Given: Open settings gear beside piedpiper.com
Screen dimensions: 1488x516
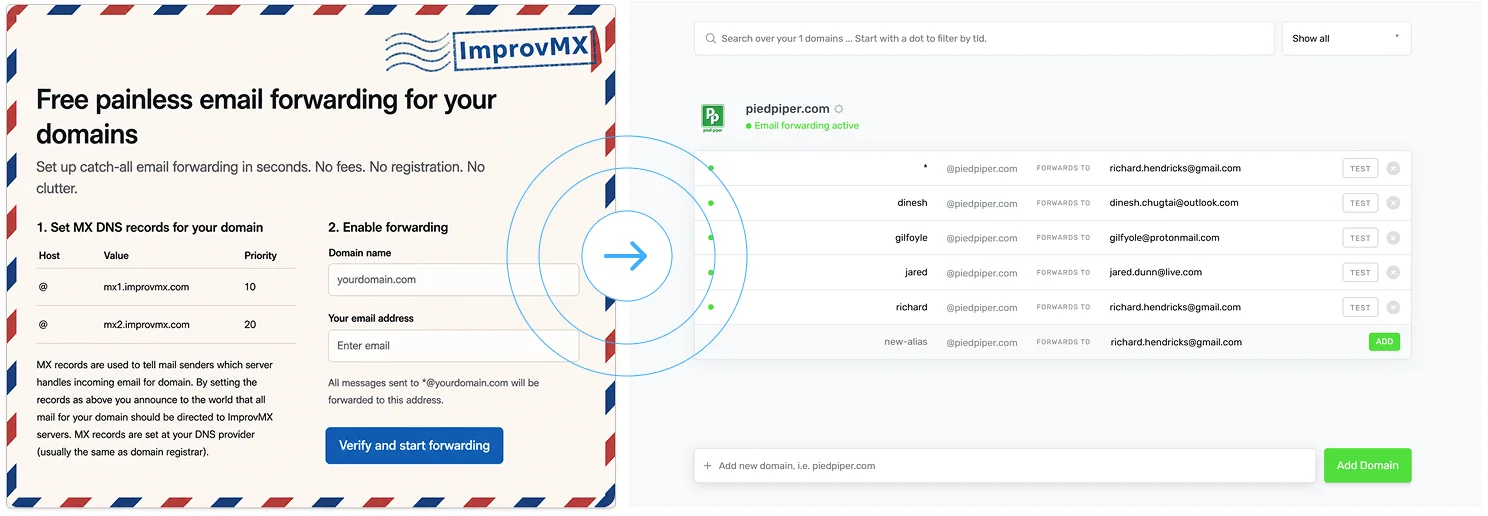Looking at the screenshot, I should [839, 109].
